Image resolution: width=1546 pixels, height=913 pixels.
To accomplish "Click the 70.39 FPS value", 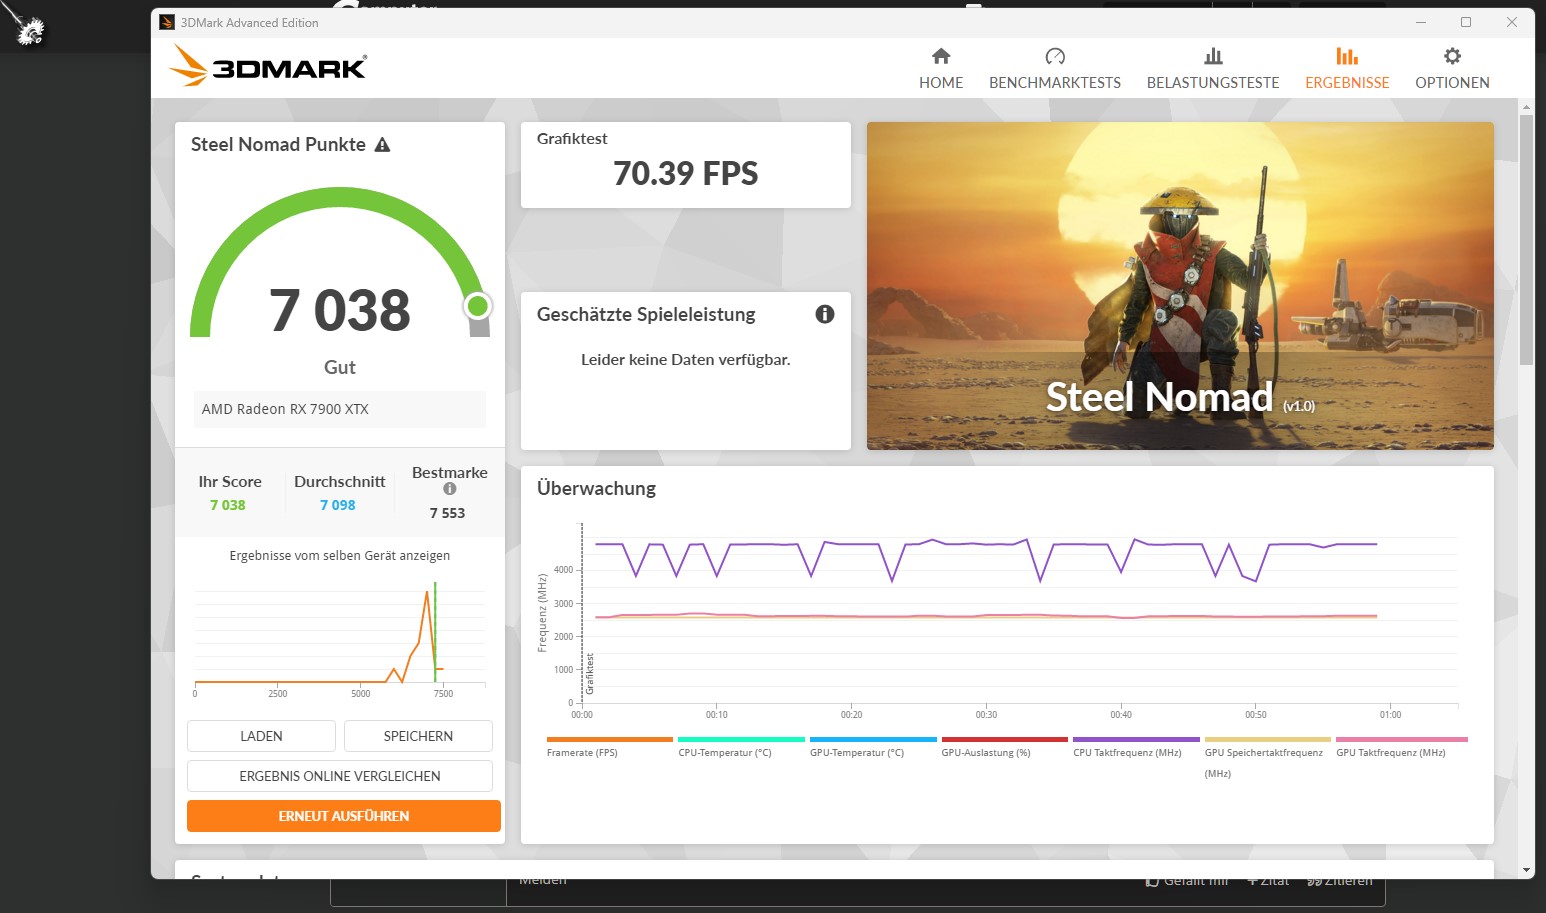I will tap(686, 174).
